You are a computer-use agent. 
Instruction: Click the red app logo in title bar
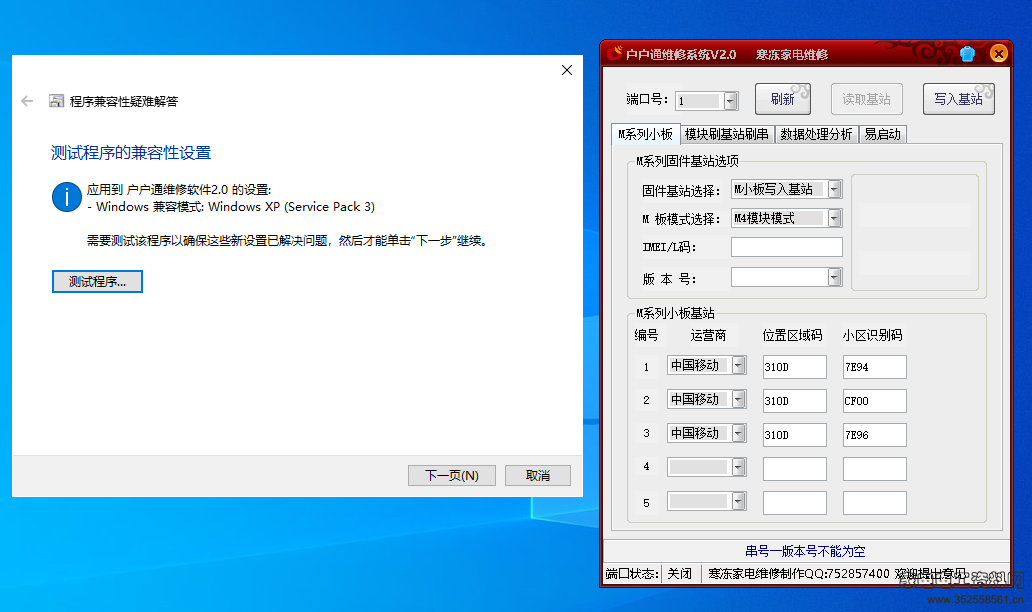615,54
